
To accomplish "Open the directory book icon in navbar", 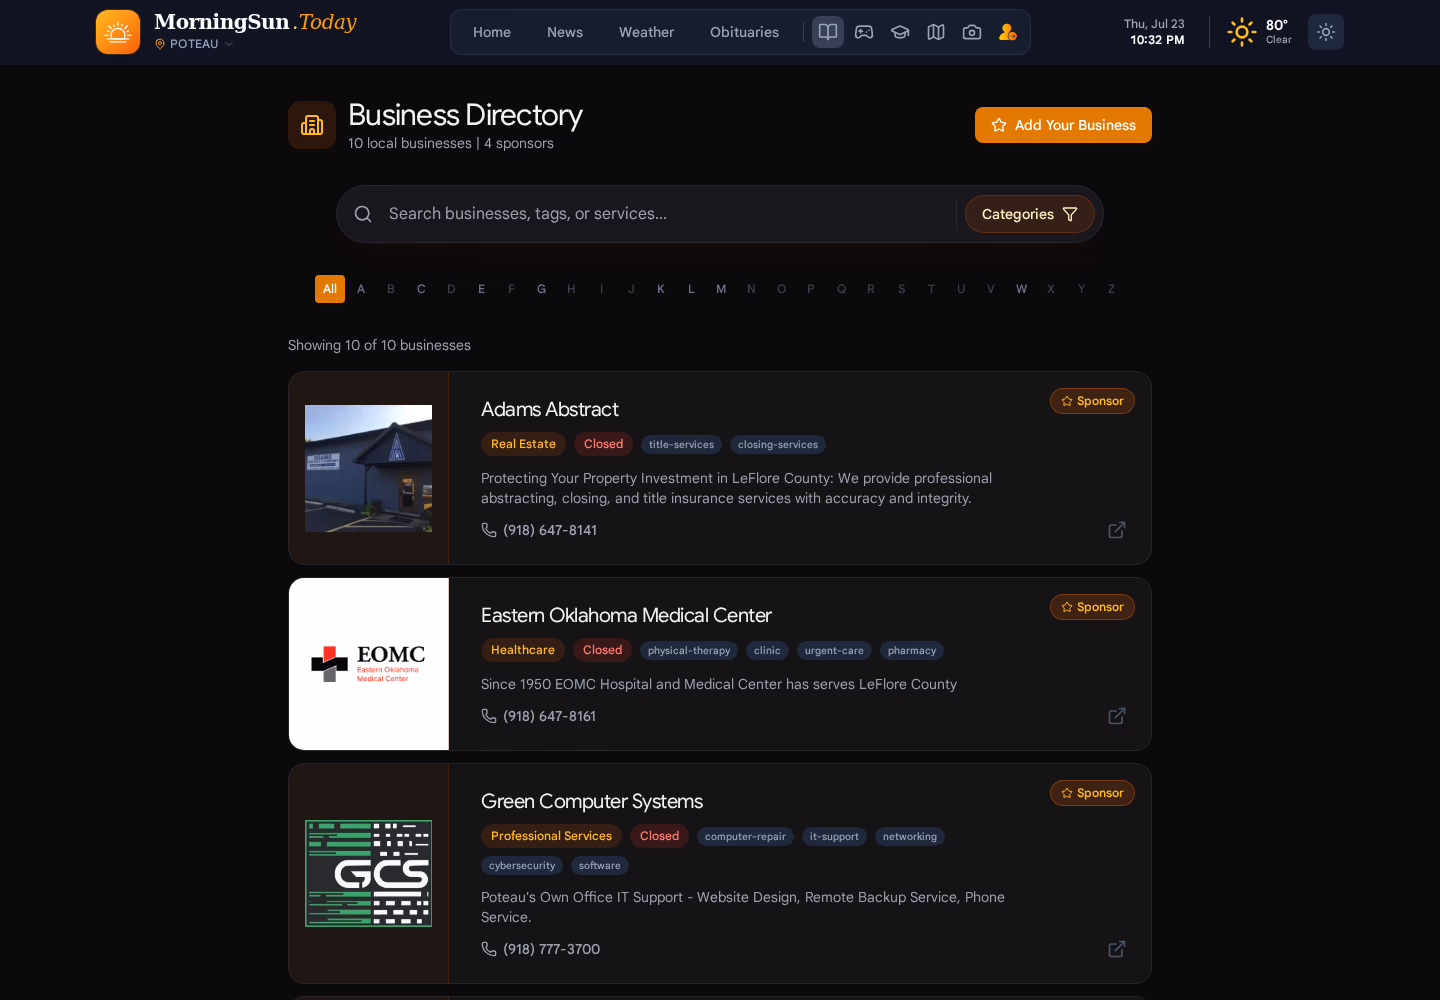I will coord(828,32).
